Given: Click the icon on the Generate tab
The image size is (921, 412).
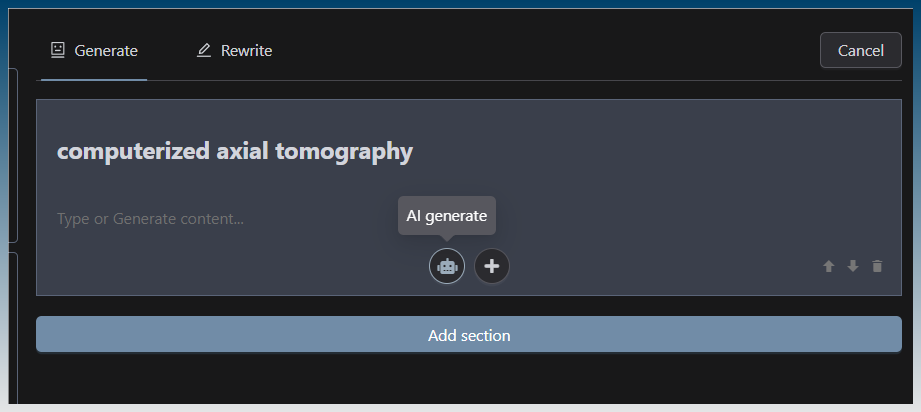Looking at the screenshot, I should (58, 50).
